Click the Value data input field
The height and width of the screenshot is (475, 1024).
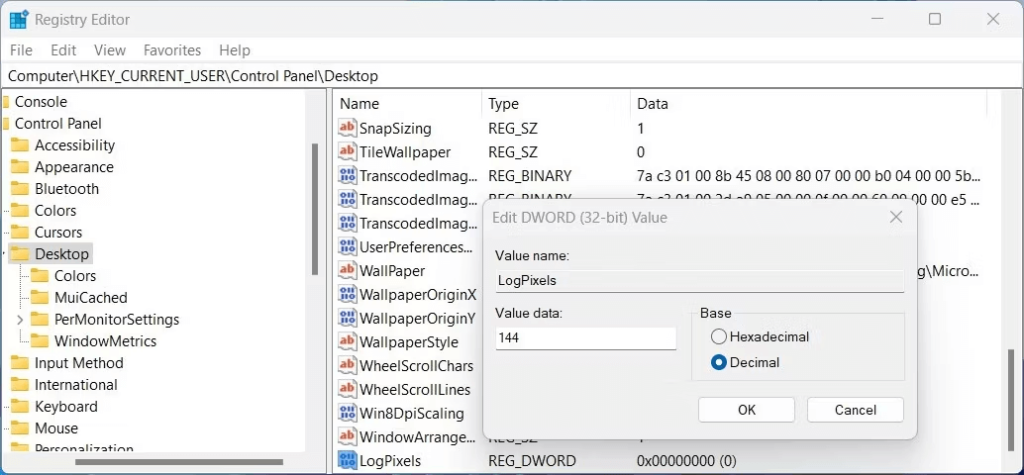point(585,339)
